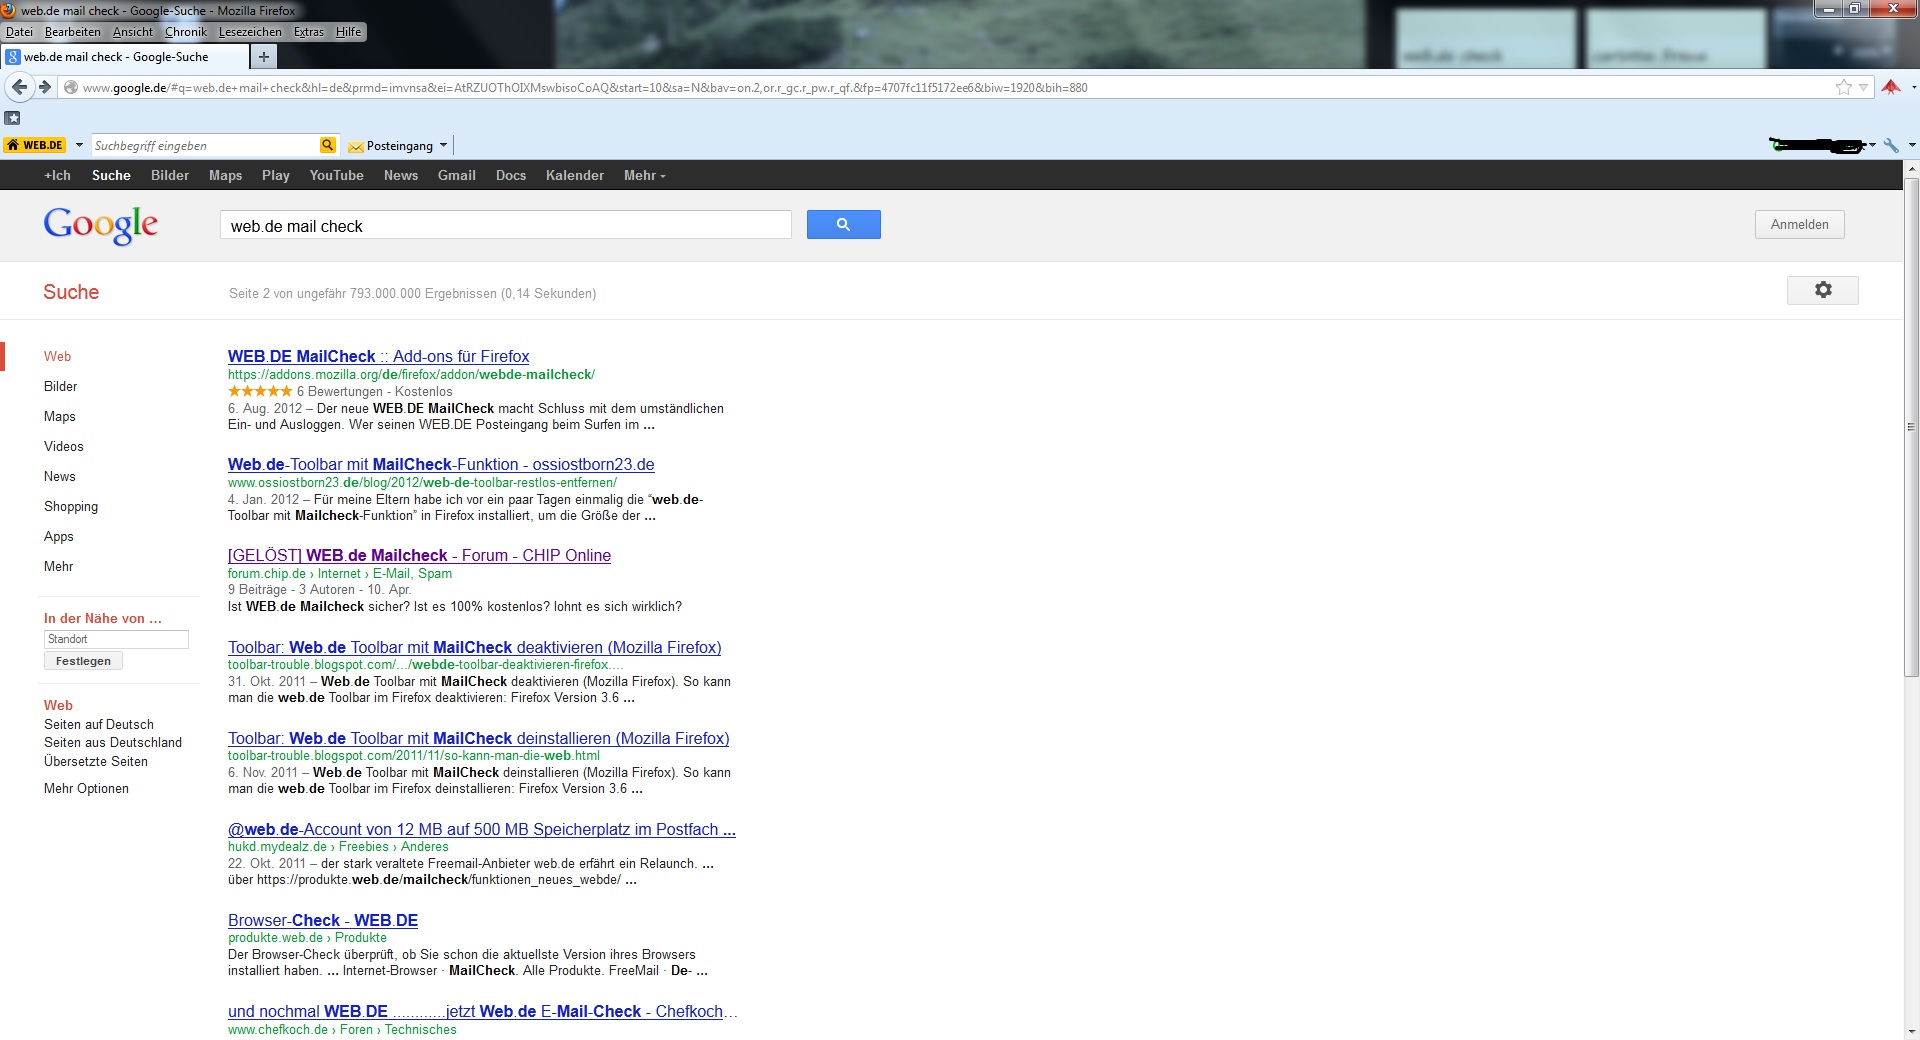Click the WEB.DE toolbar search magnifier

327,146
